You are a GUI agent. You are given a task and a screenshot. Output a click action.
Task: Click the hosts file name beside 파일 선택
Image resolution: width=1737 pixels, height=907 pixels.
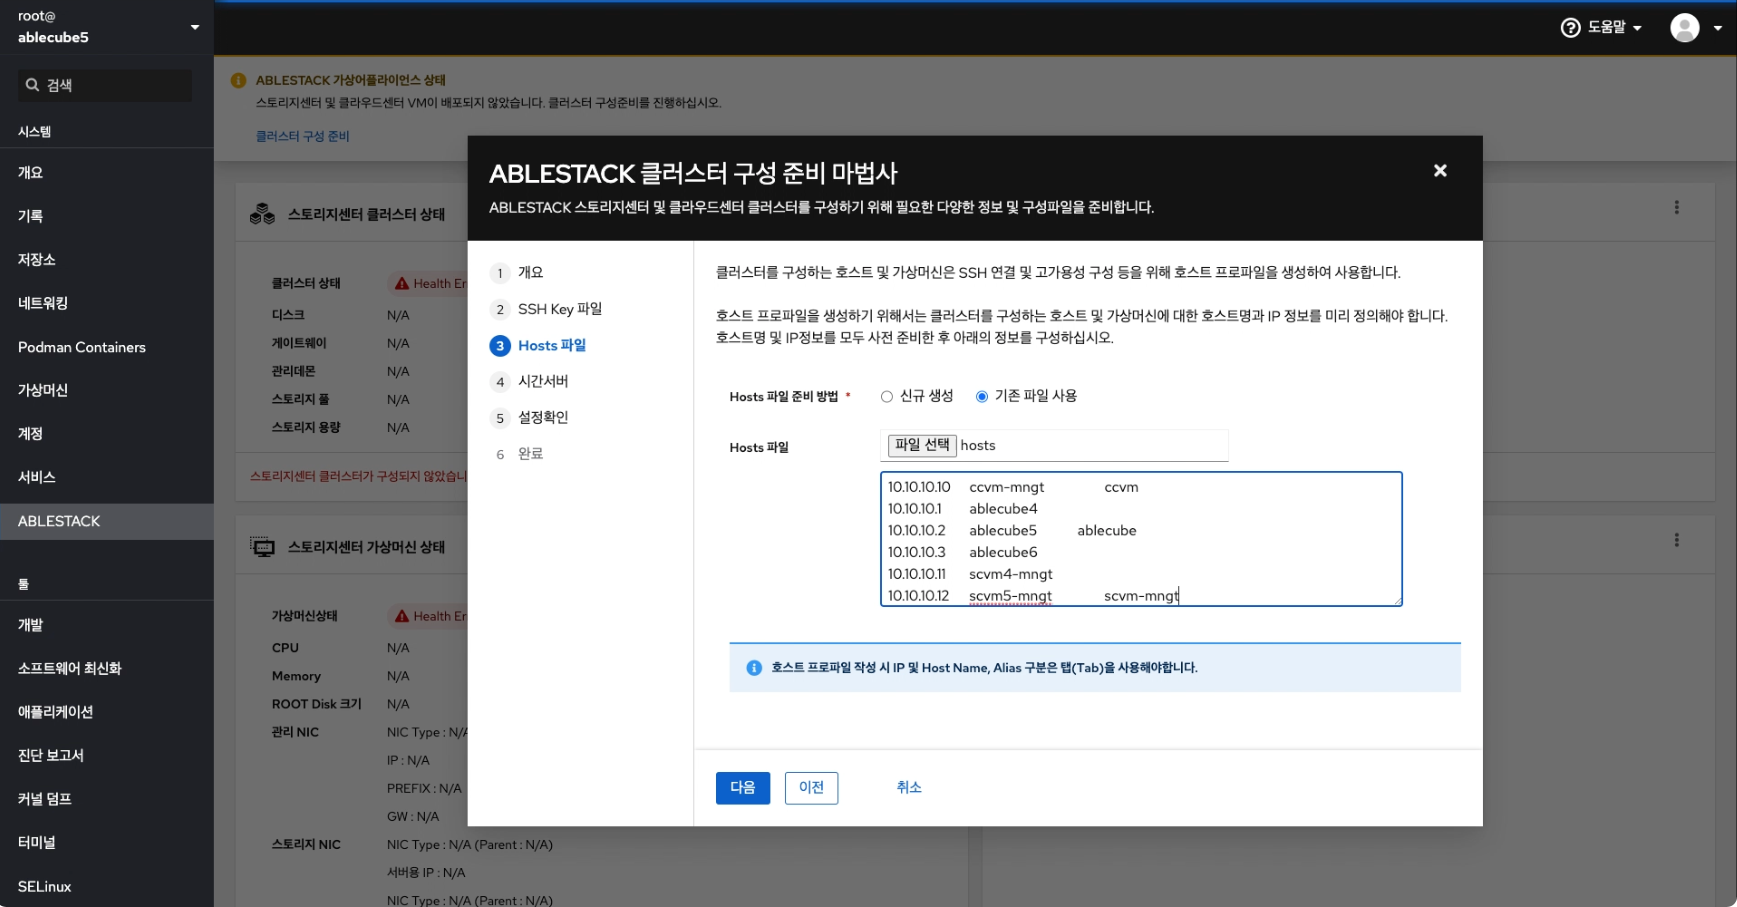[x=978, y=446]
